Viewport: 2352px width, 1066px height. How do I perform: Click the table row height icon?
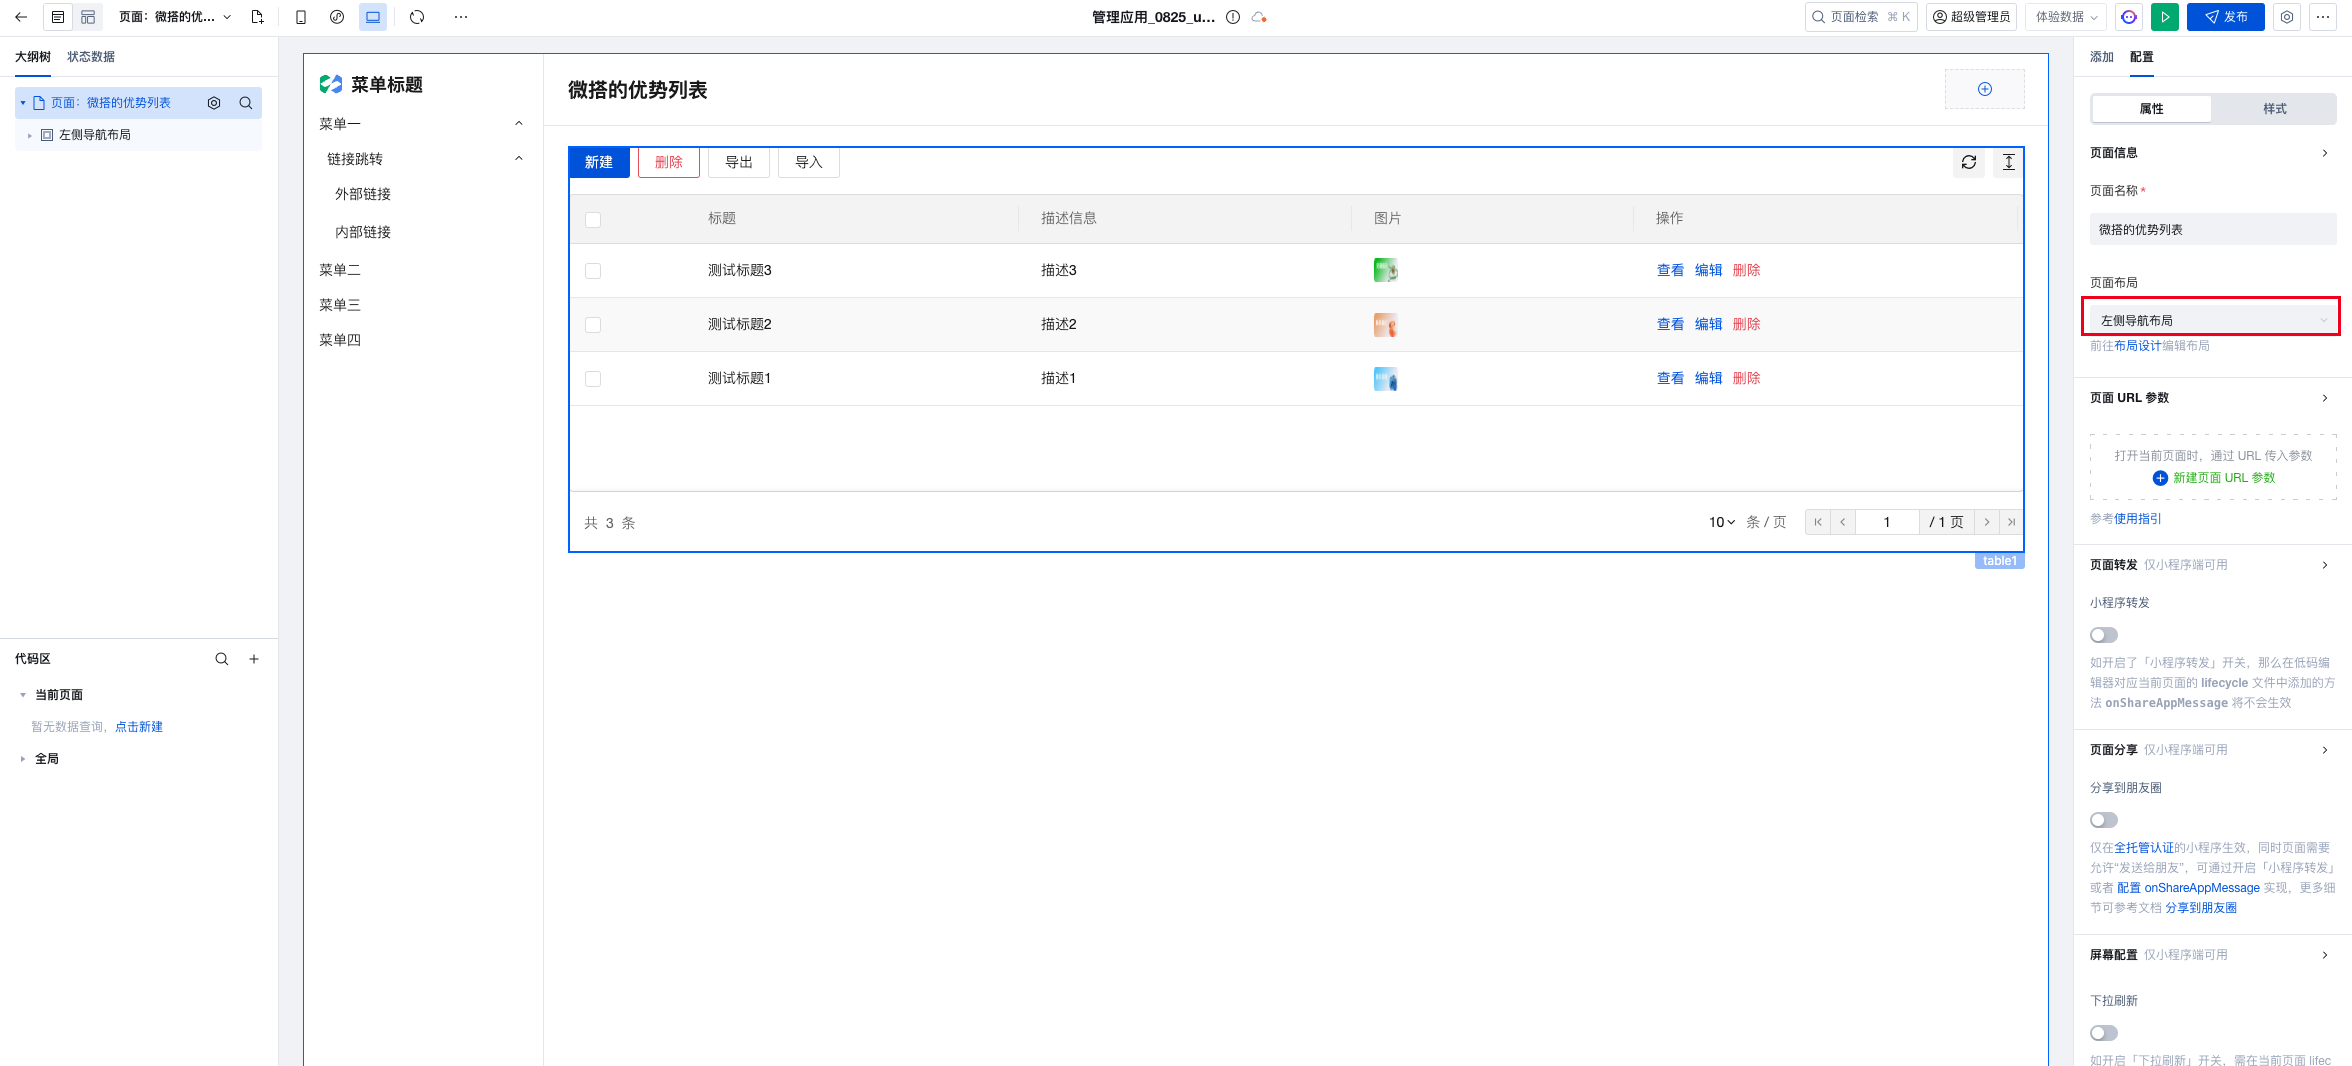click(x=2008, y=162)
